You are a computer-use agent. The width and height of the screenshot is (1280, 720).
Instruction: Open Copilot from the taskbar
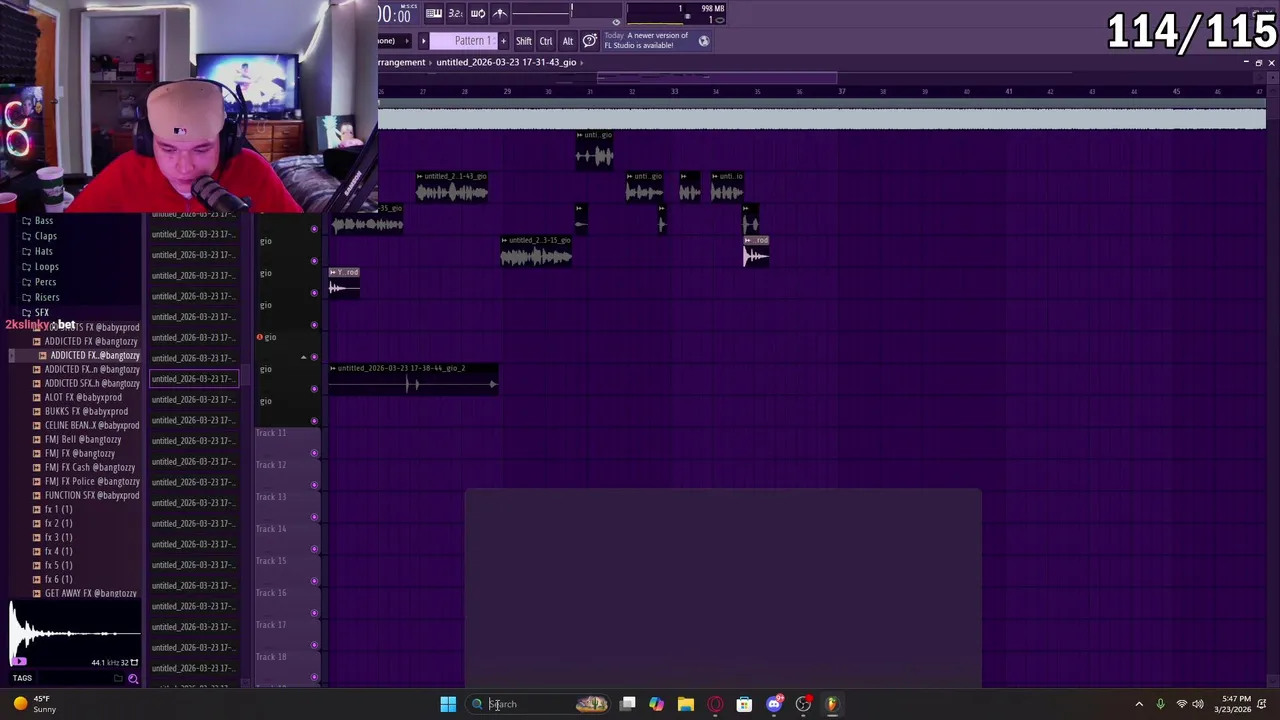tap(656, 704)
